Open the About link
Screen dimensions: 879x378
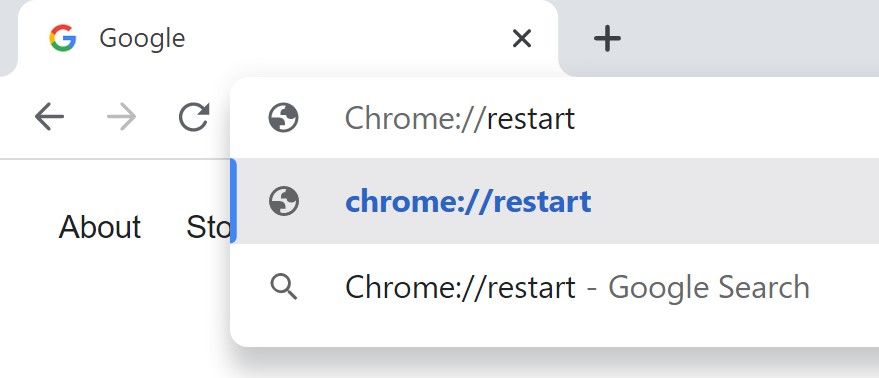pos(100,227)
